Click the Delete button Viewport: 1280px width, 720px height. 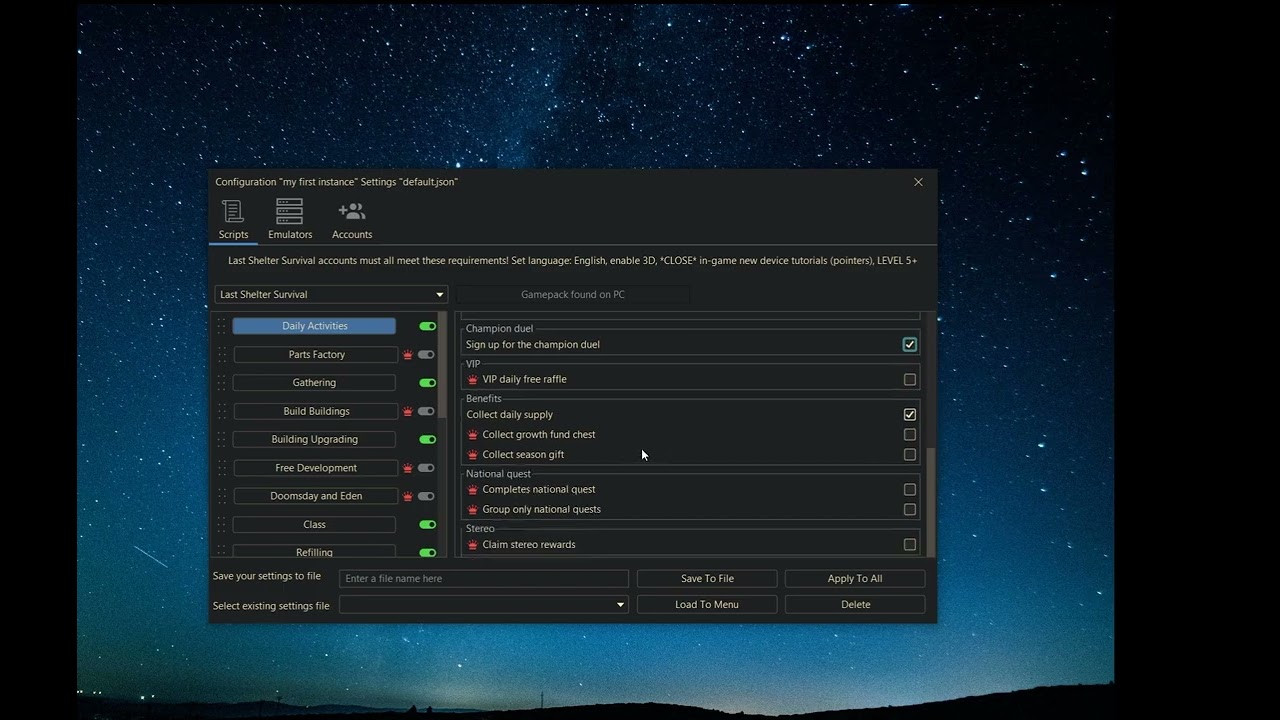point(855,604)
